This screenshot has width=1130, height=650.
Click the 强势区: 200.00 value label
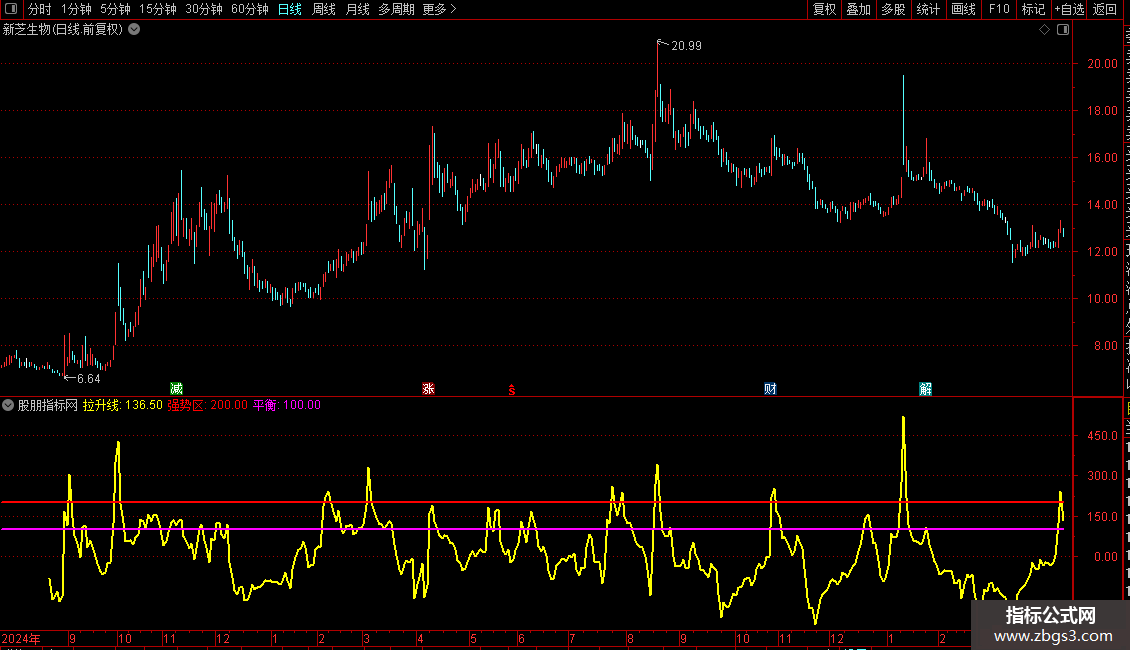pyautogui.click(x=208, y=405)
